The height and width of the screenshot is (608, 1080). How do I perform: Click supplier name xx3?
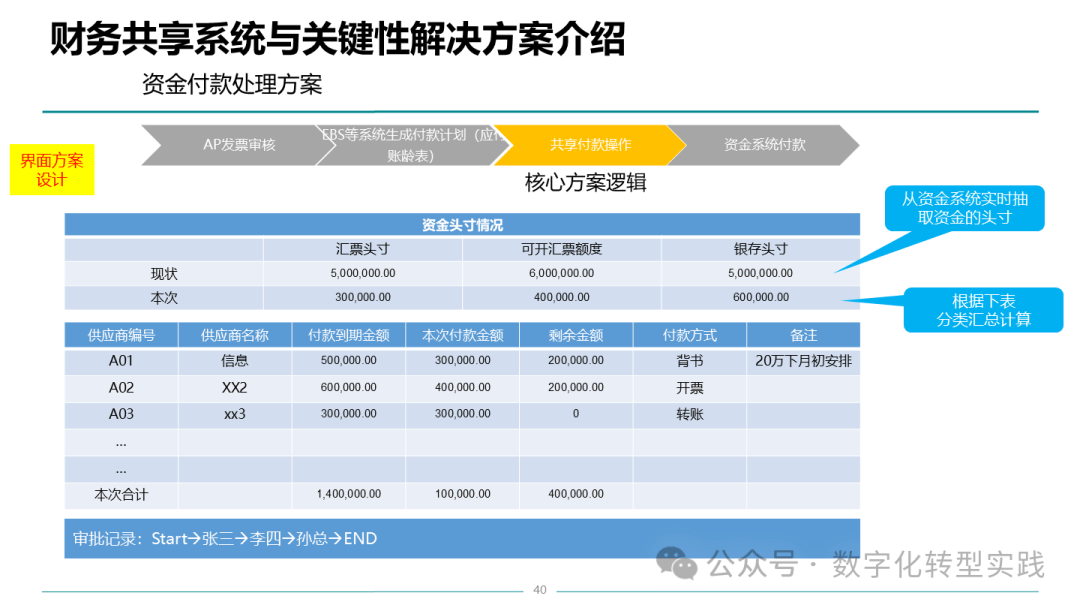click(x=235, y=414)
